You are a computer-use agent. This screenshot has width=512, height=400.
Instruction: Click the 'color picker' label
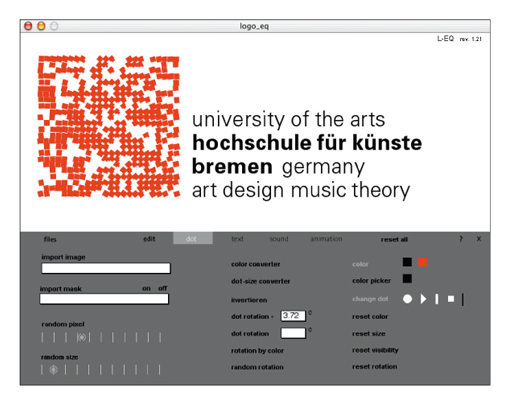371,281
